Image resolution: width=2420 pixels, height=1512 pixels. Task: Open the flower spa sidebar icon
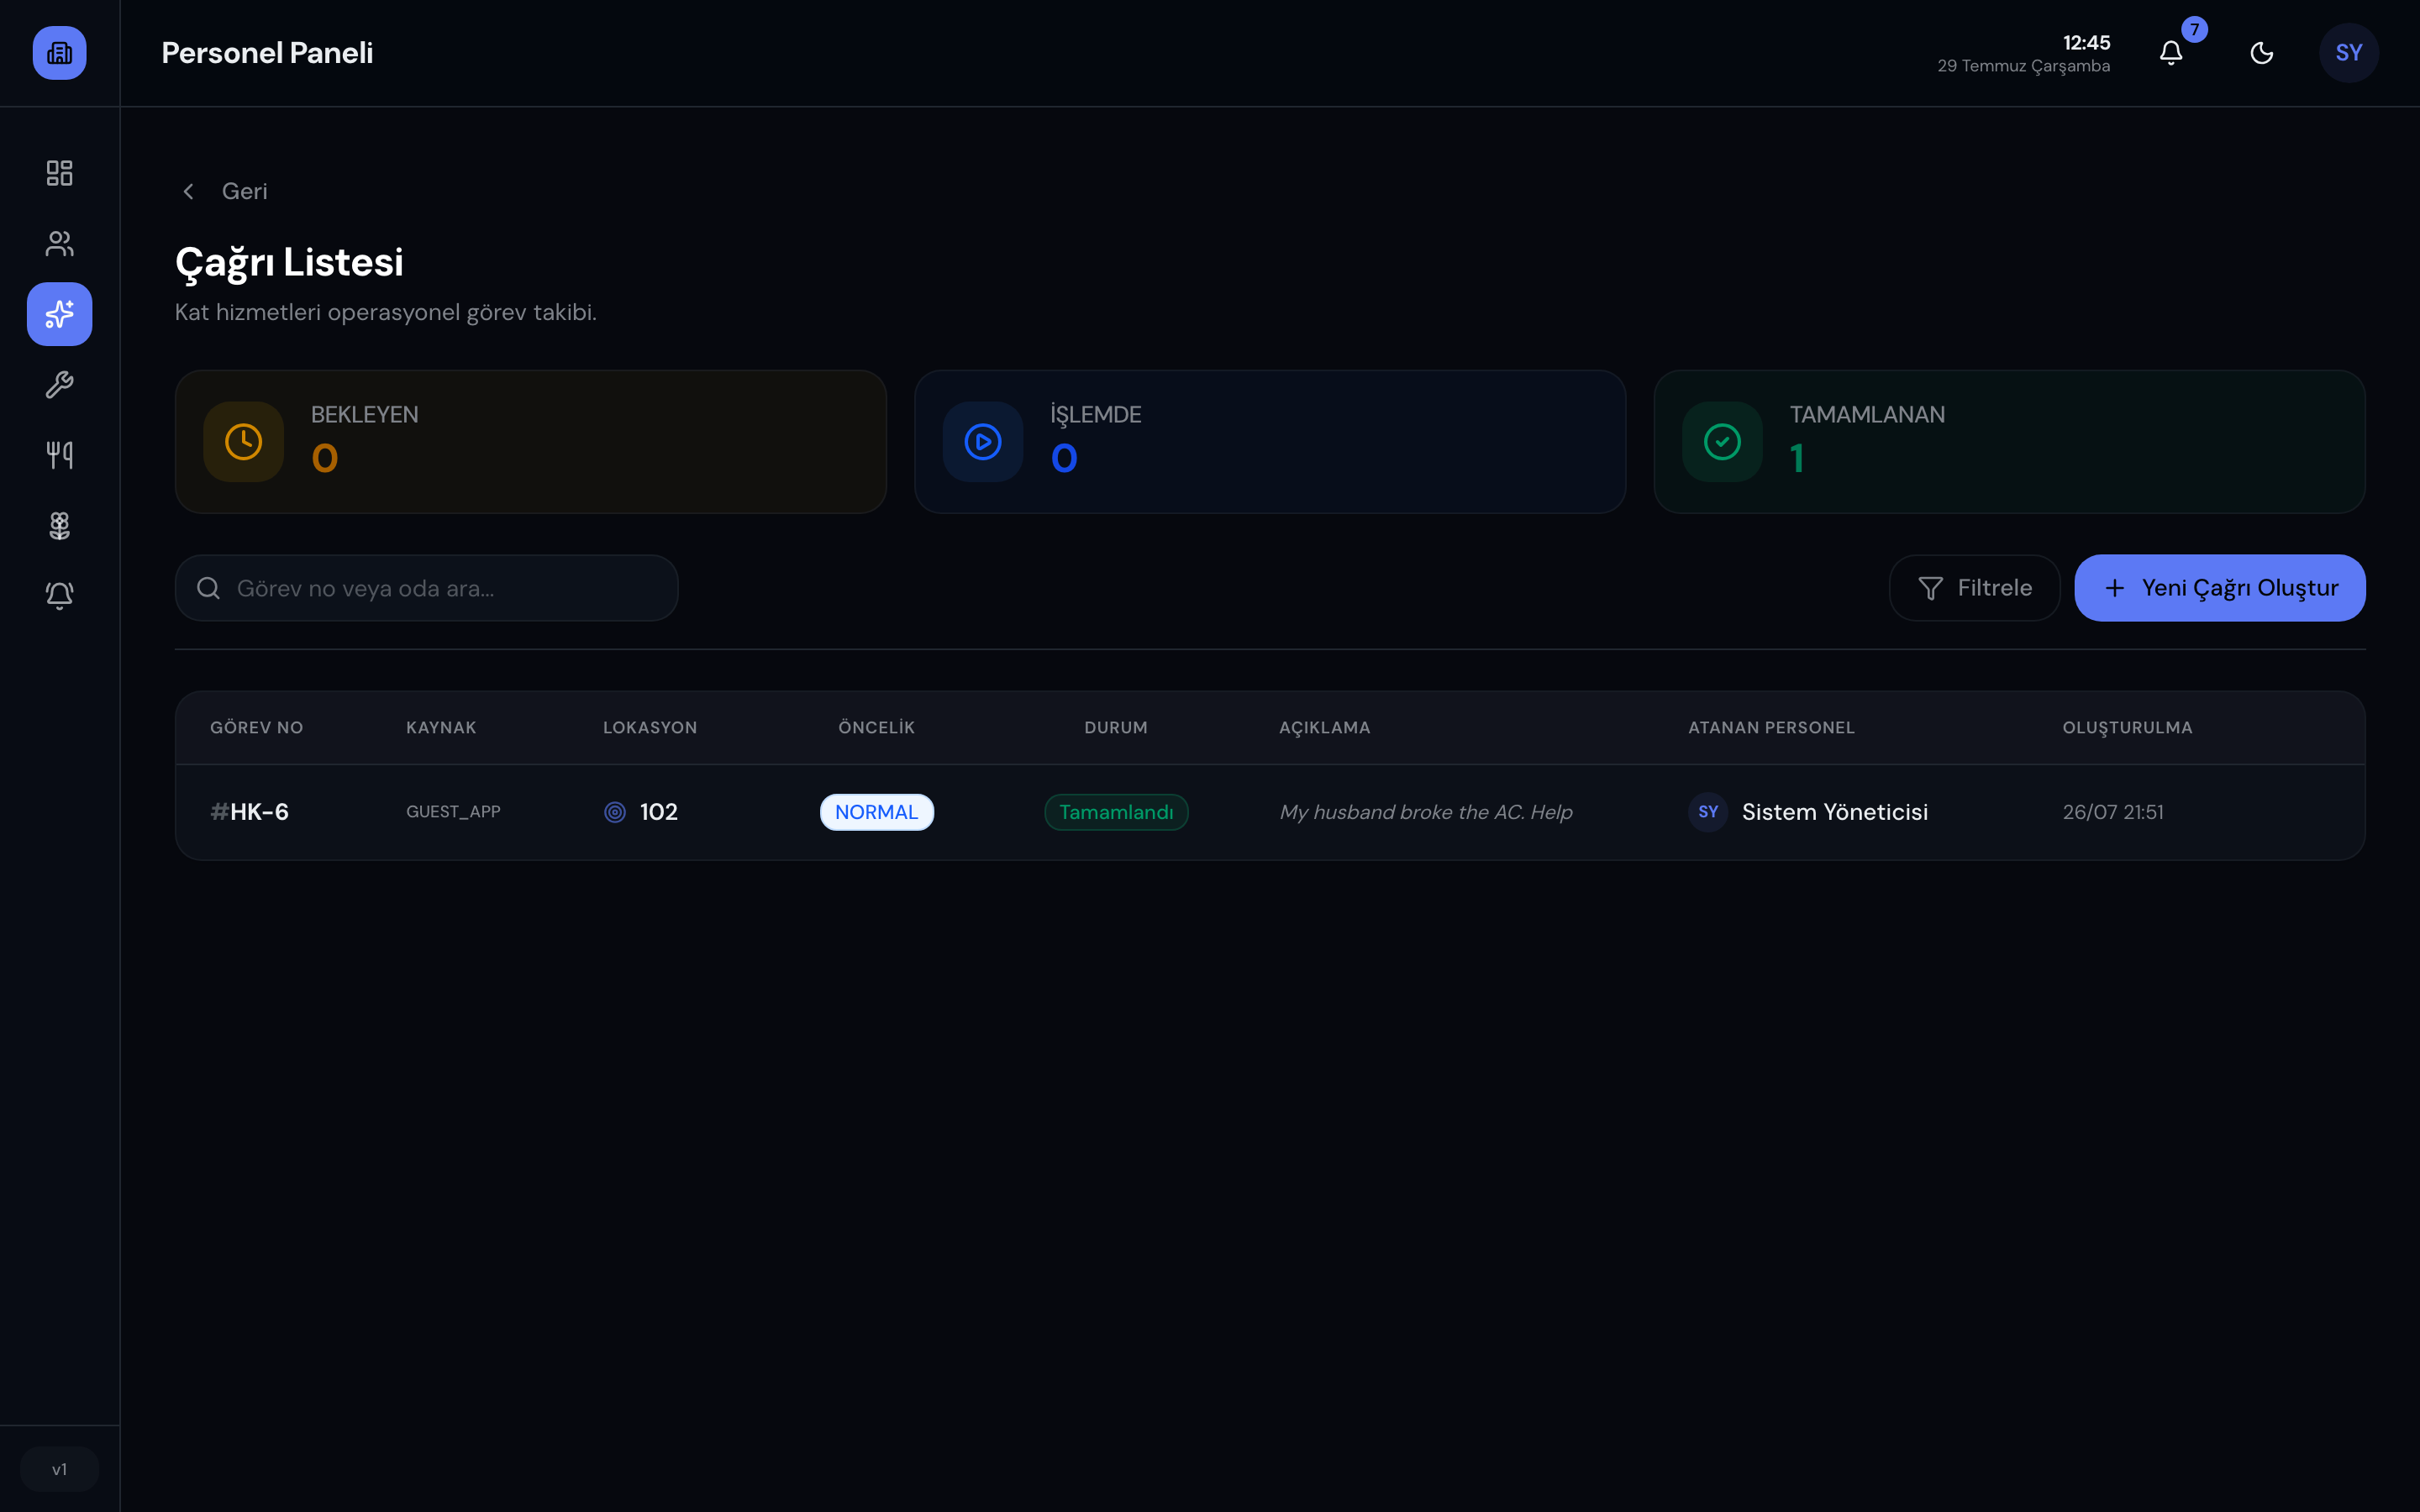click(59, 525)
